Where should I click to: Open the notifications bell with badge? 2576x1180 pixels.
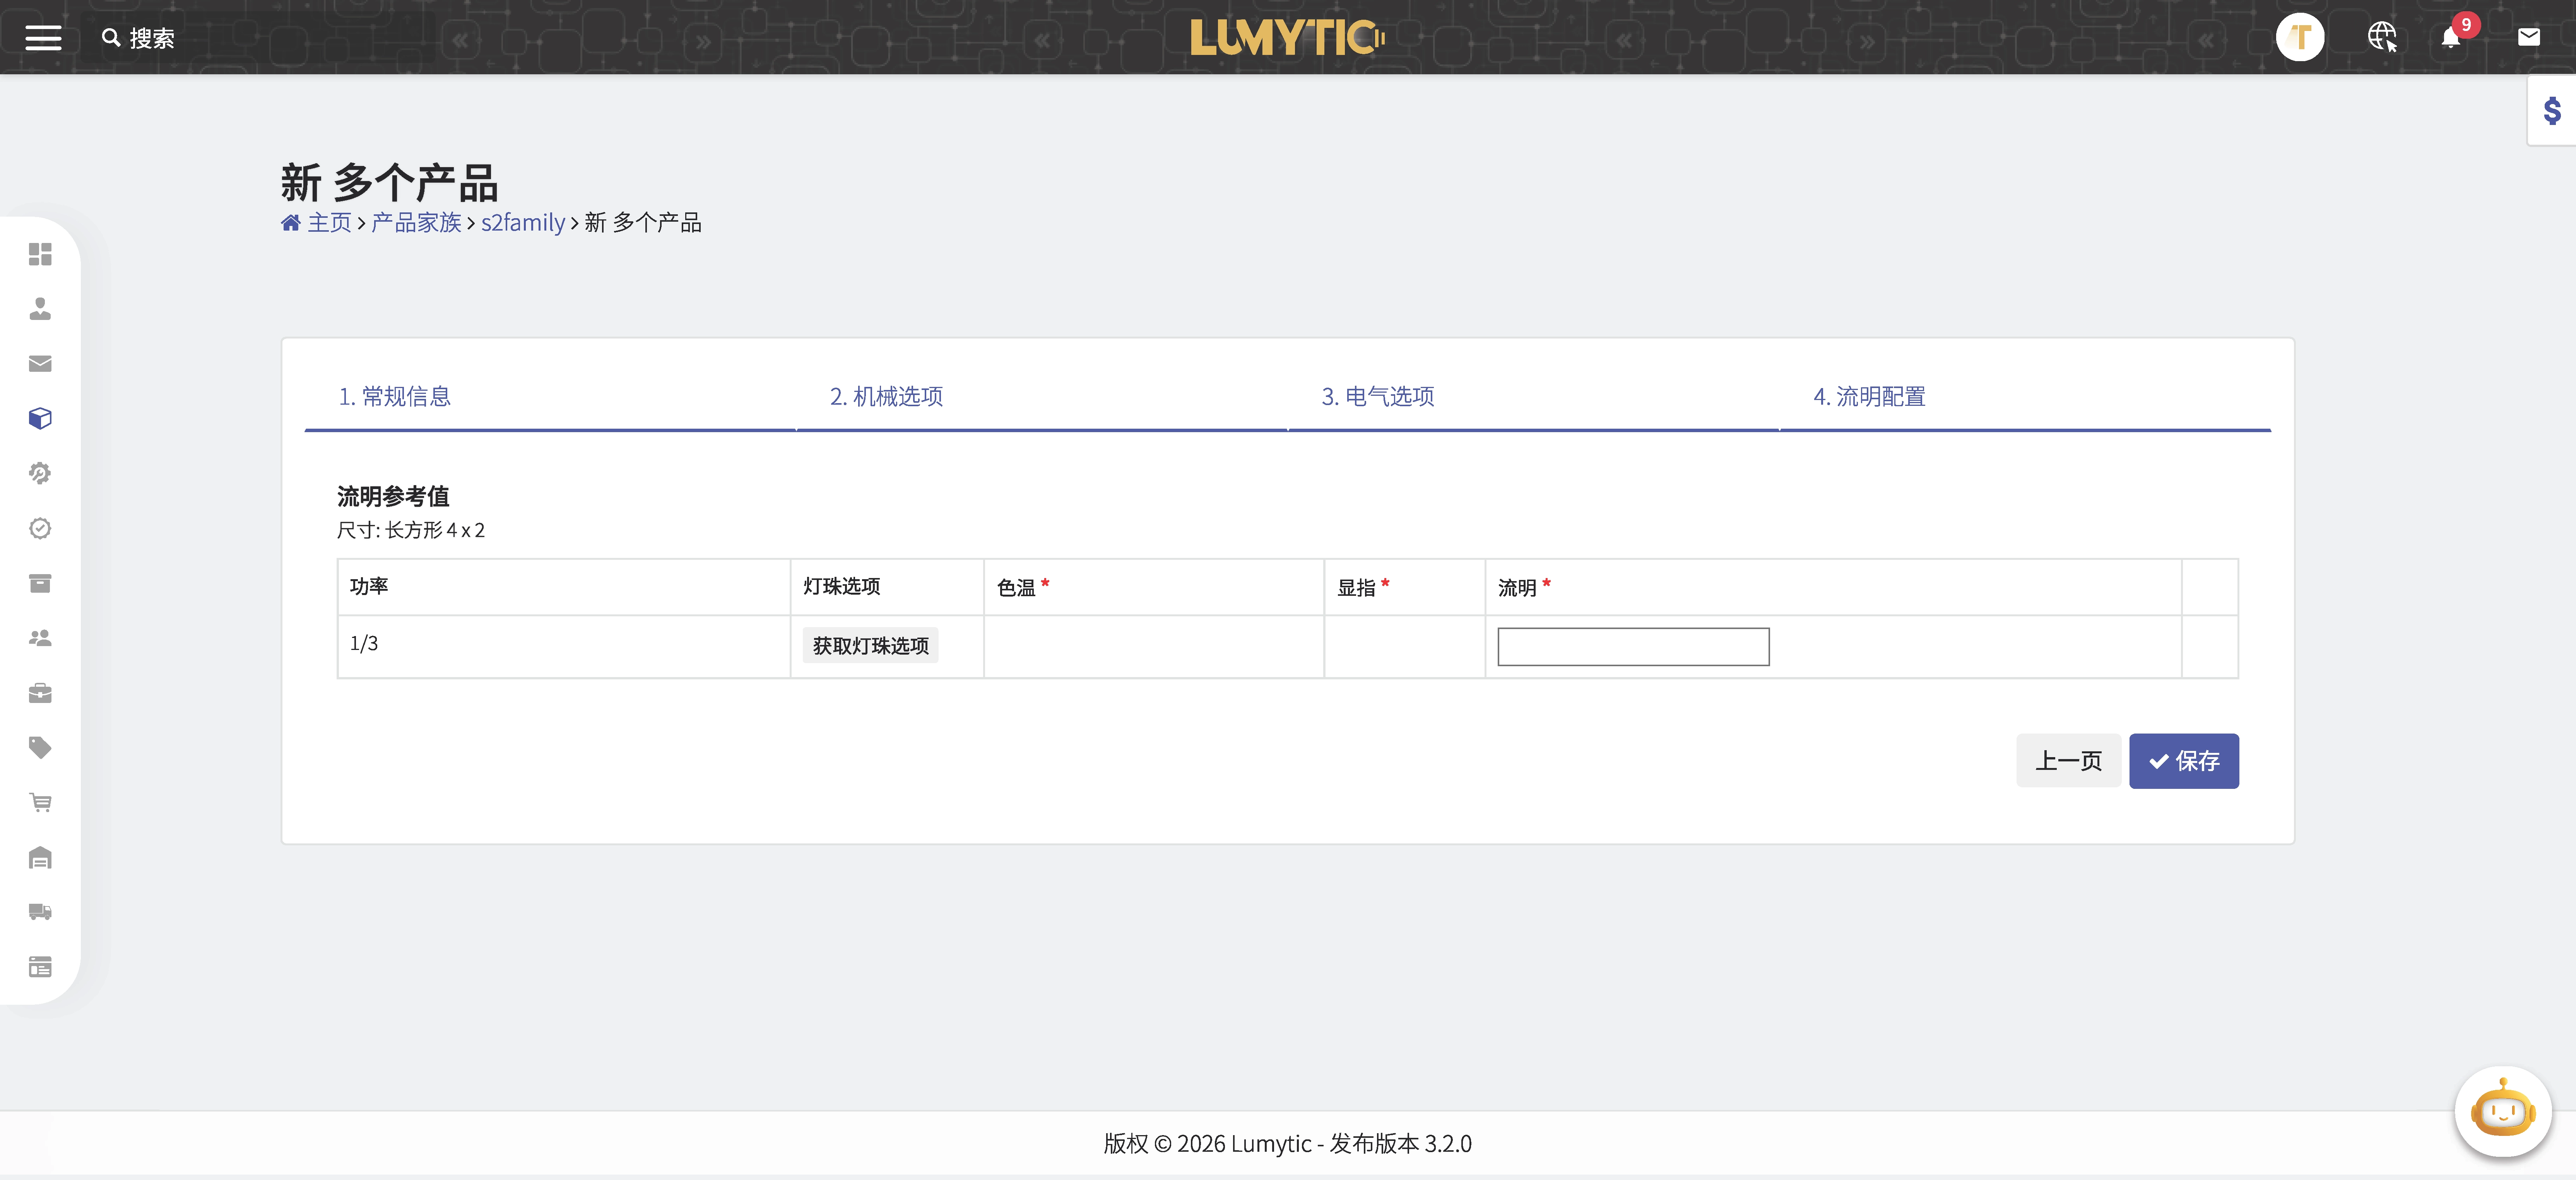2450,38
